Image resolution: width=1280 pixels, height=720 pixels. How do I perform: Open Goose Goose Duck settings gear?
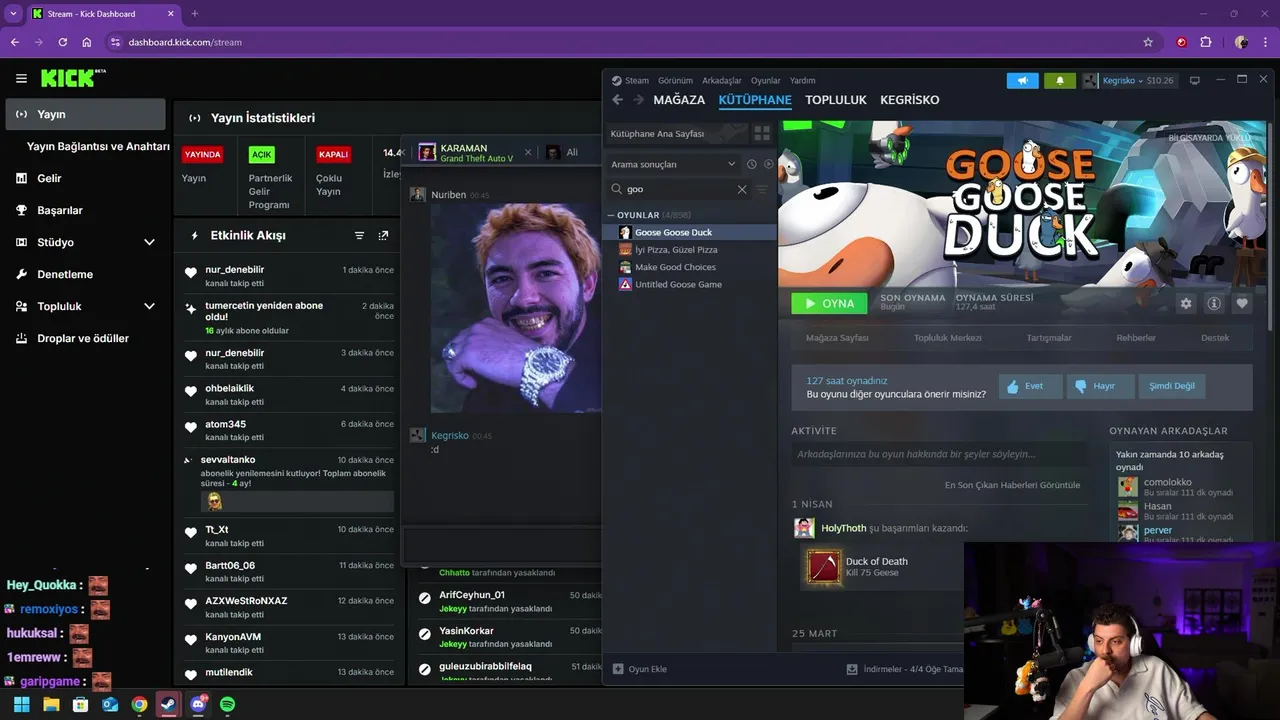click(x=1186, y=303)
